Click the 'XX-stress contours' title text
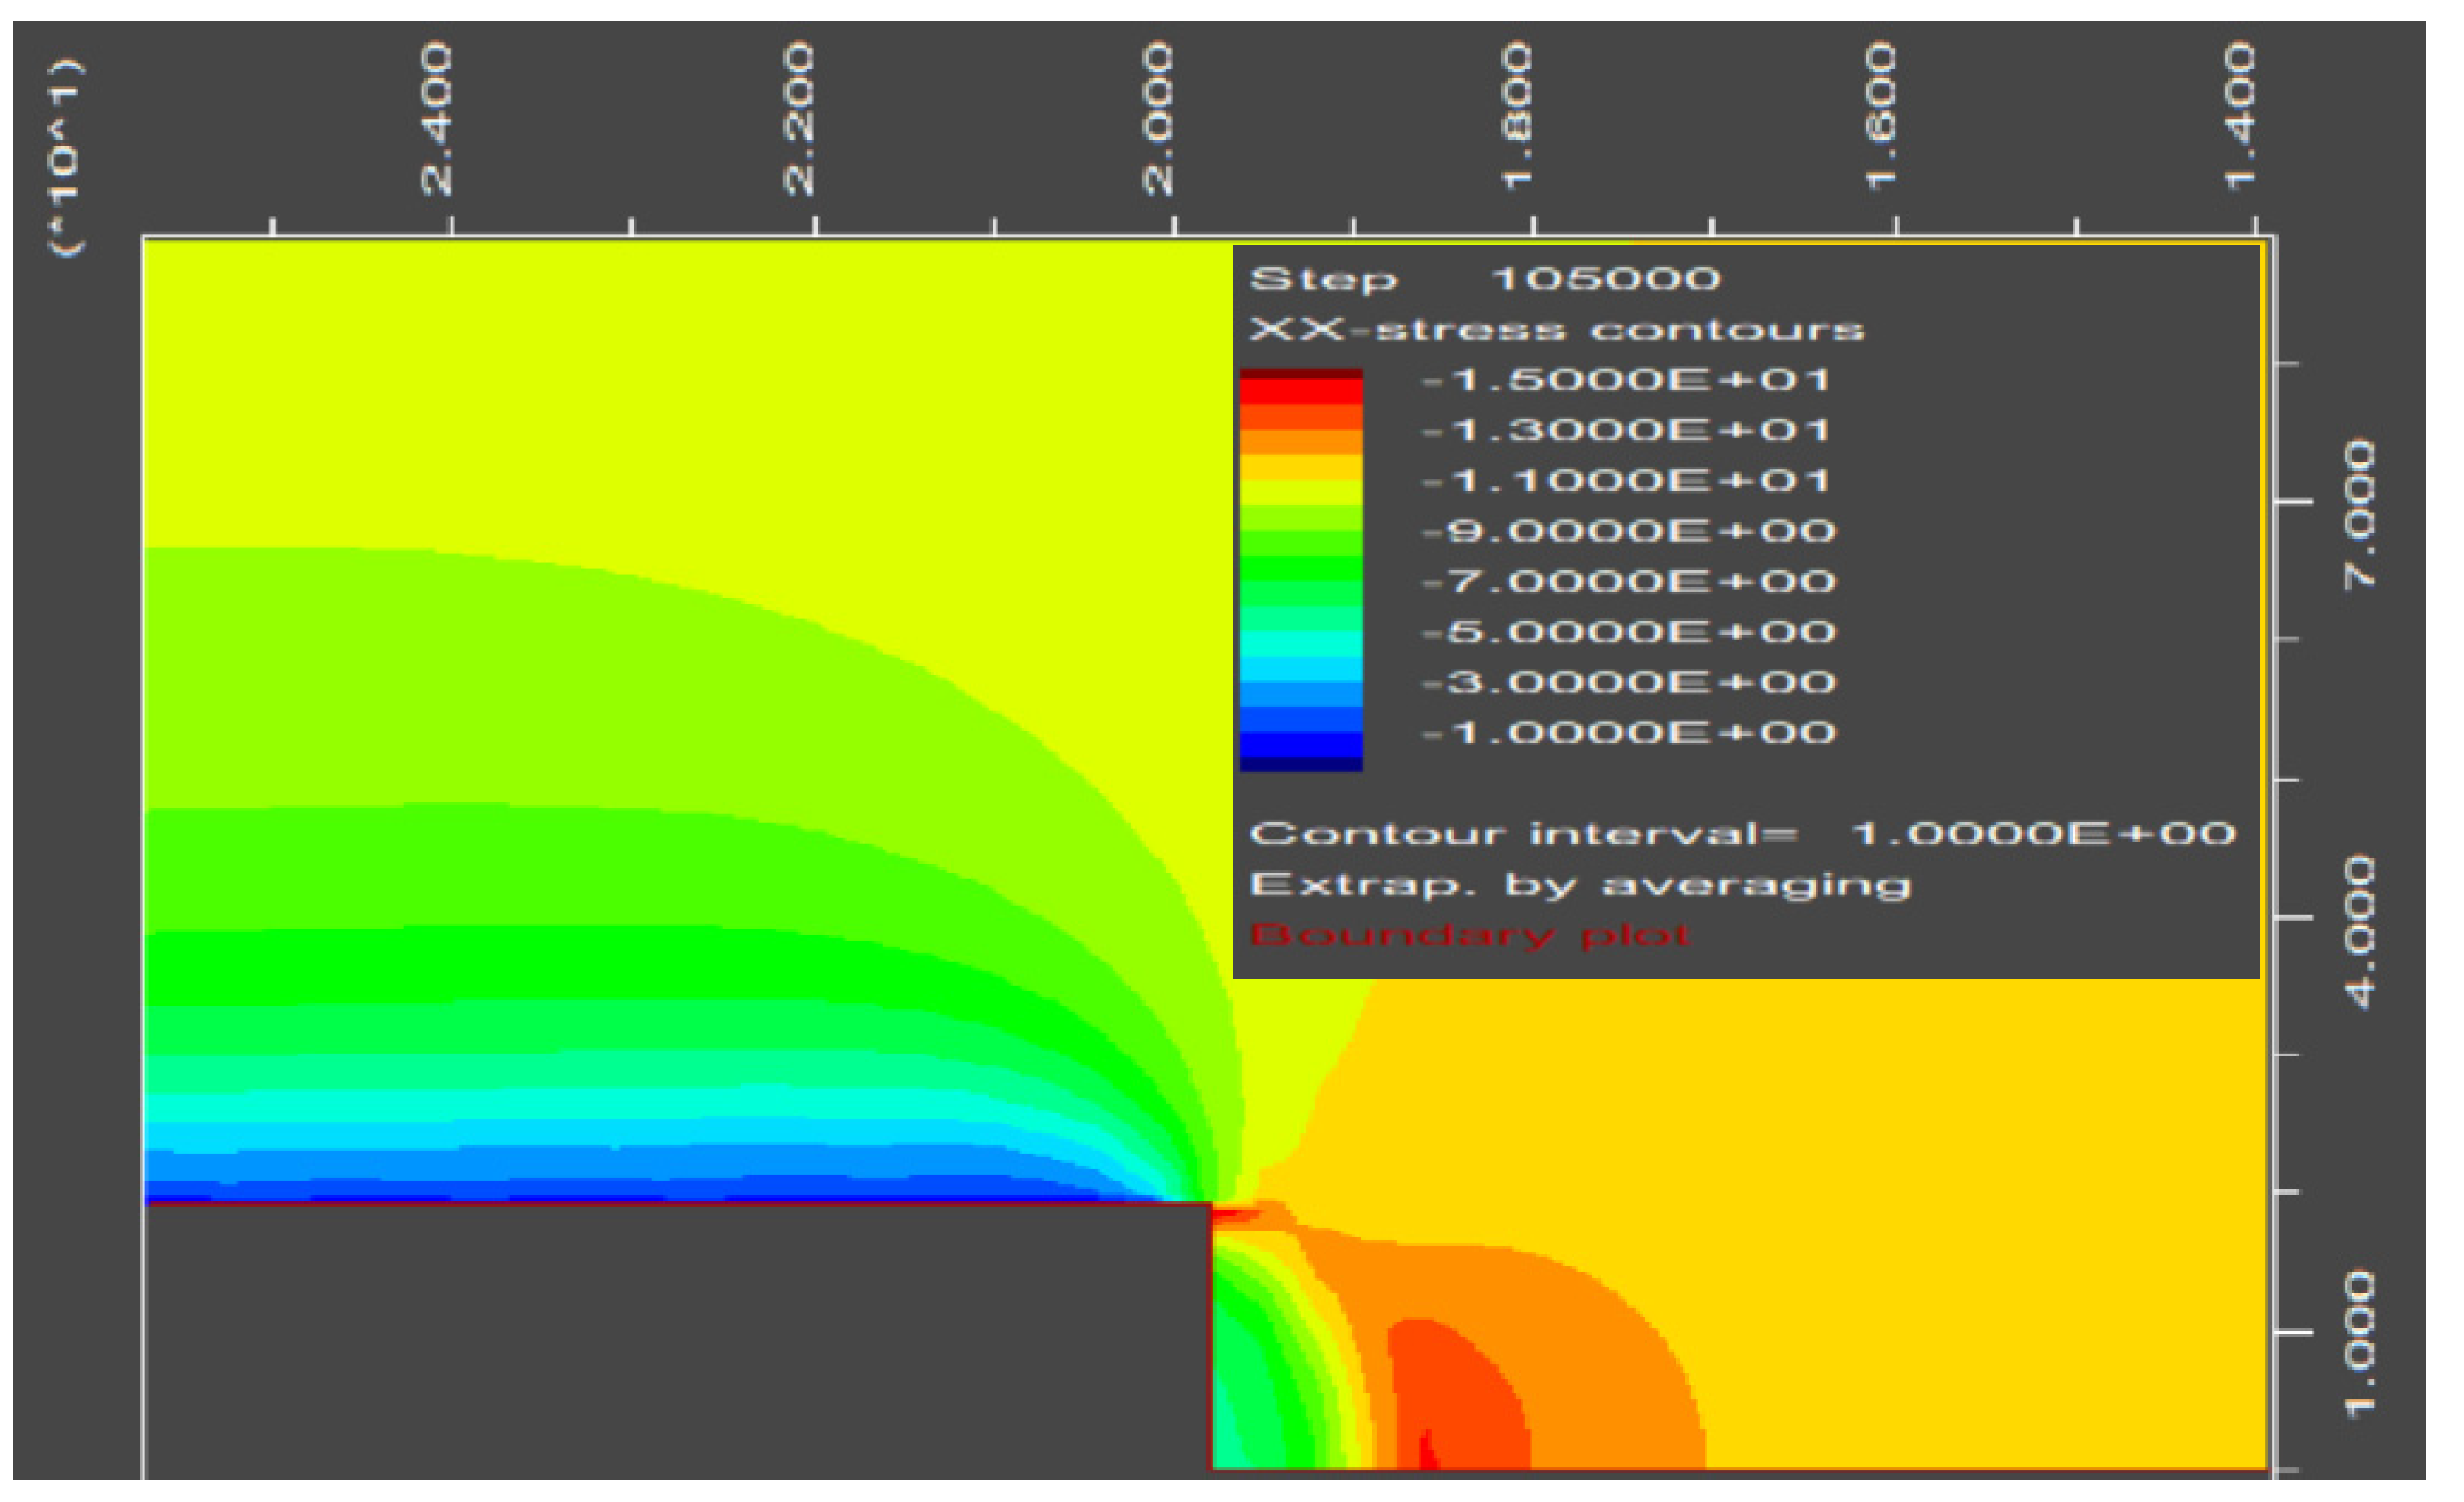Viewport: 2464px width, 1502px height. (1556, 329)
